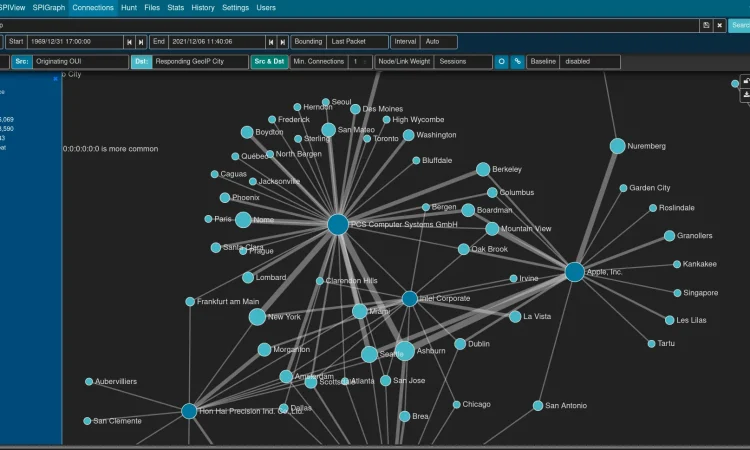This screenshot has width=750, height=450.
Task: Click End time next-step arrow icon
Action: tap(283, 42)
